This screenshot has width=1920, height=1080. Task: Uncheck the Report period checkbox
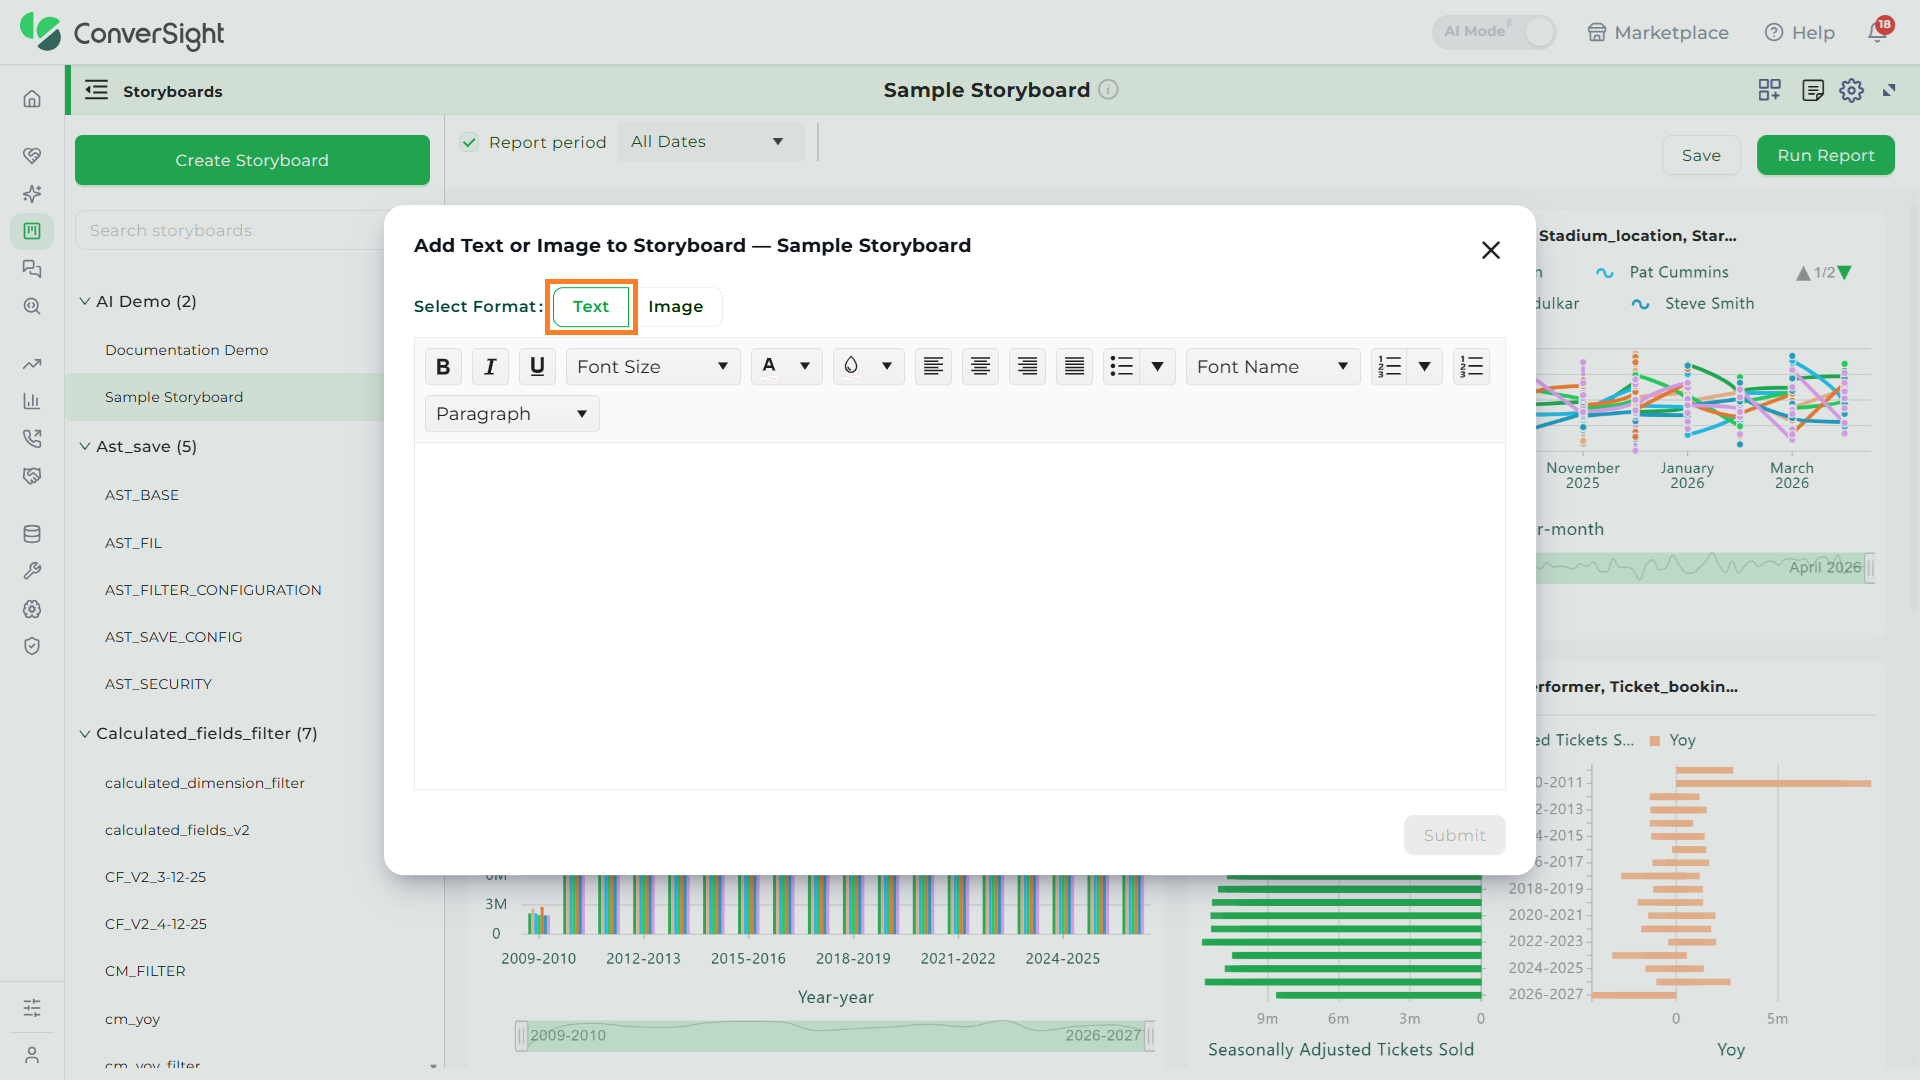469,142
